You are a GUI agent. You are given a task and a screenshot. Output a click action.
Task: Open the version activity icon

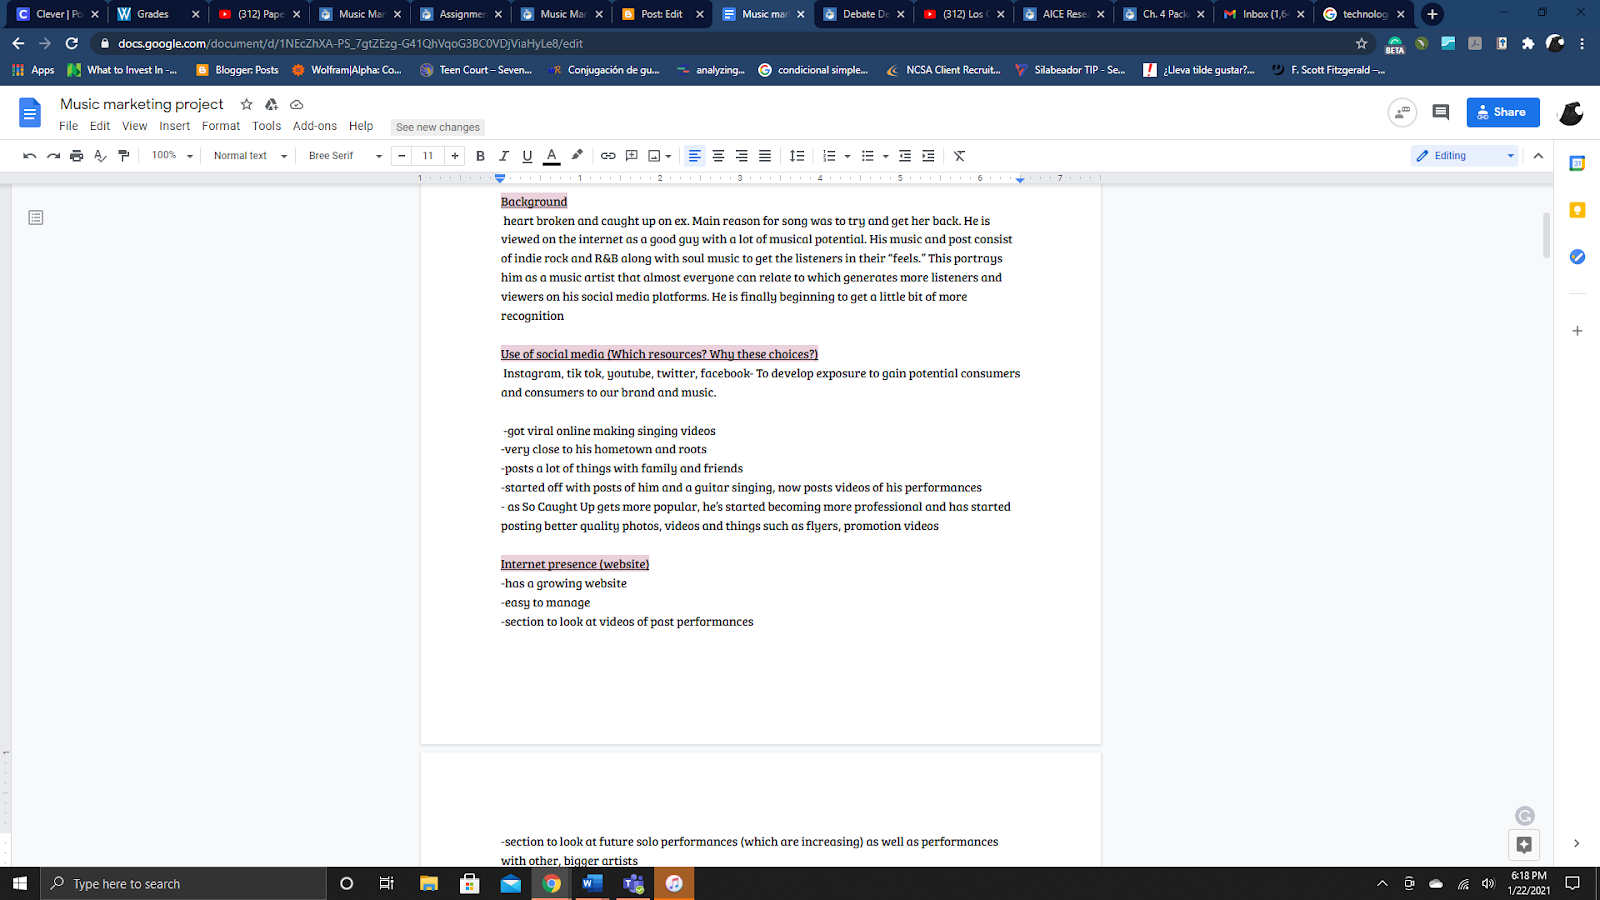[1402, 112]
